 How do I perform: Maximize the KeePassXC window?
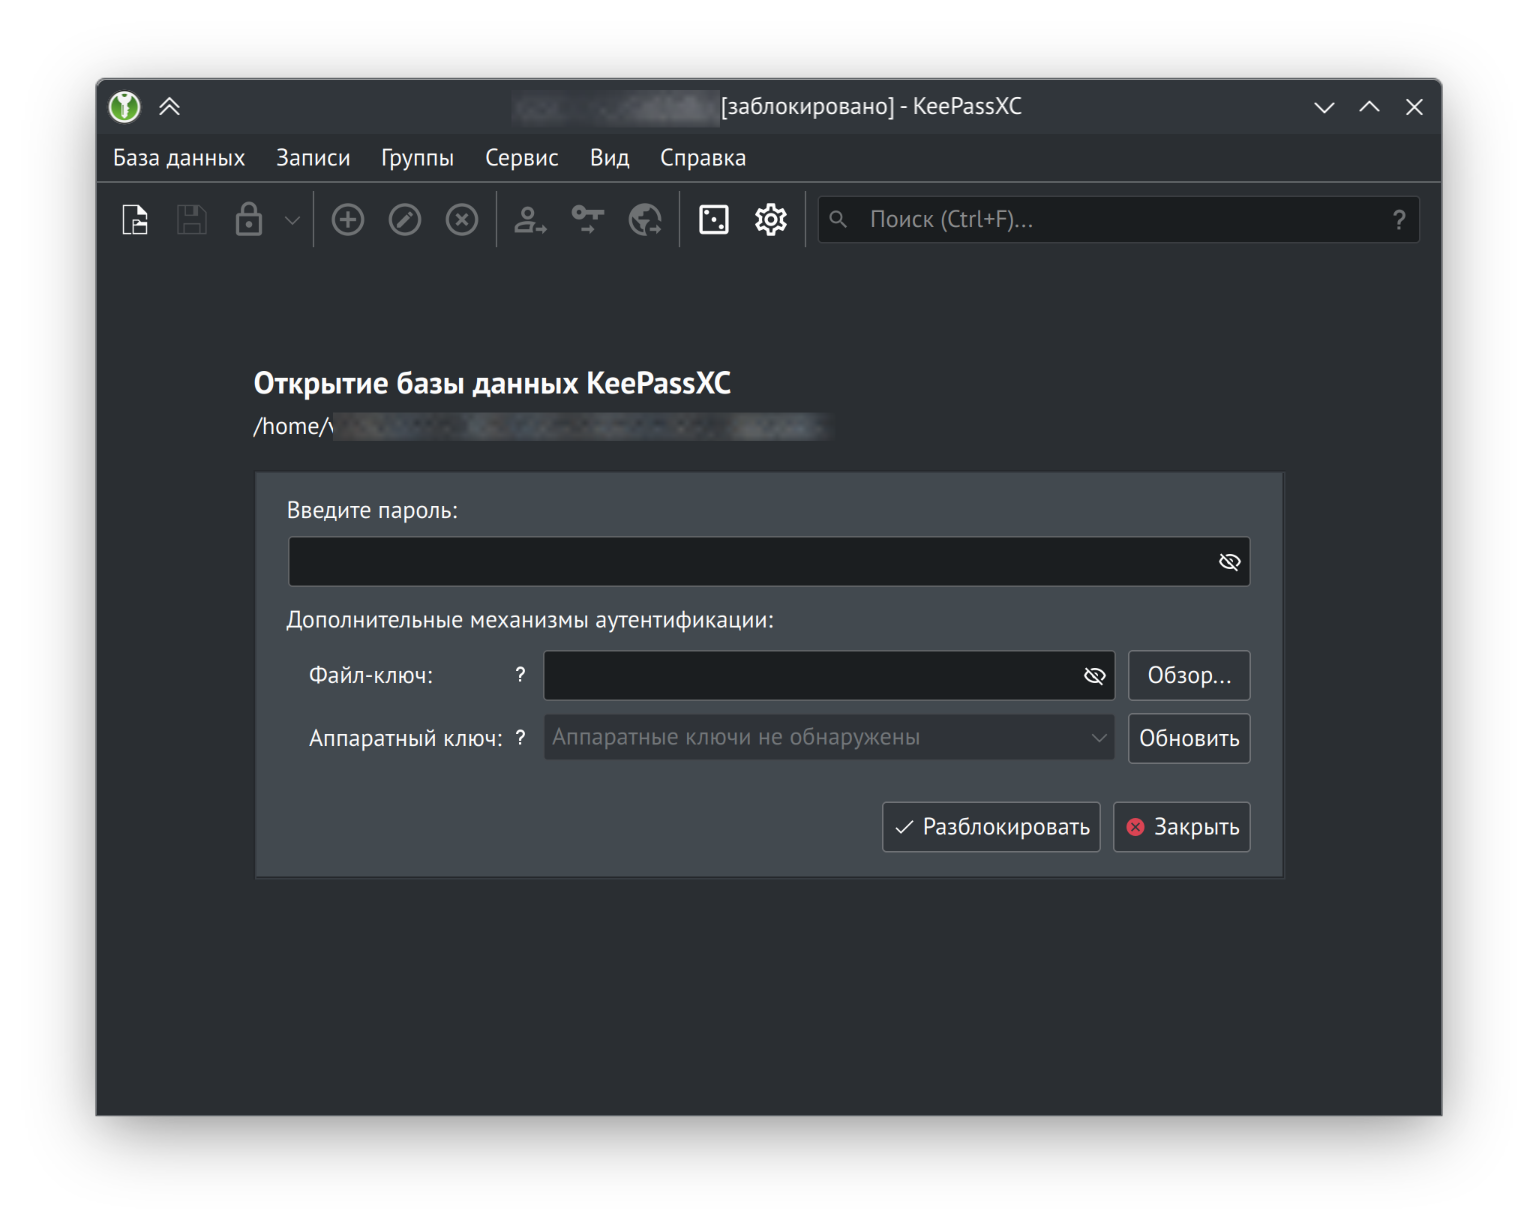coord(1369,107)
